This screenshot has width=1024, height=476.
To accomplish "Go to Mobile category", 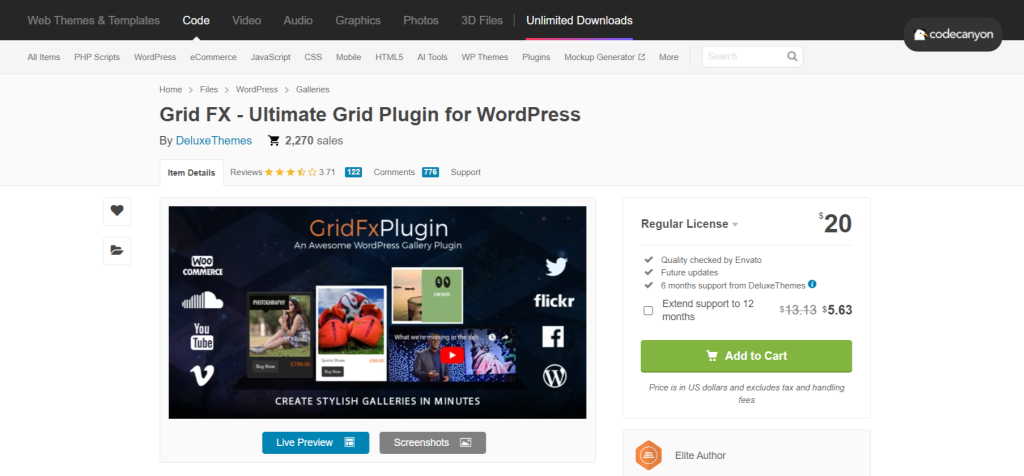I will tap(349, 57).
